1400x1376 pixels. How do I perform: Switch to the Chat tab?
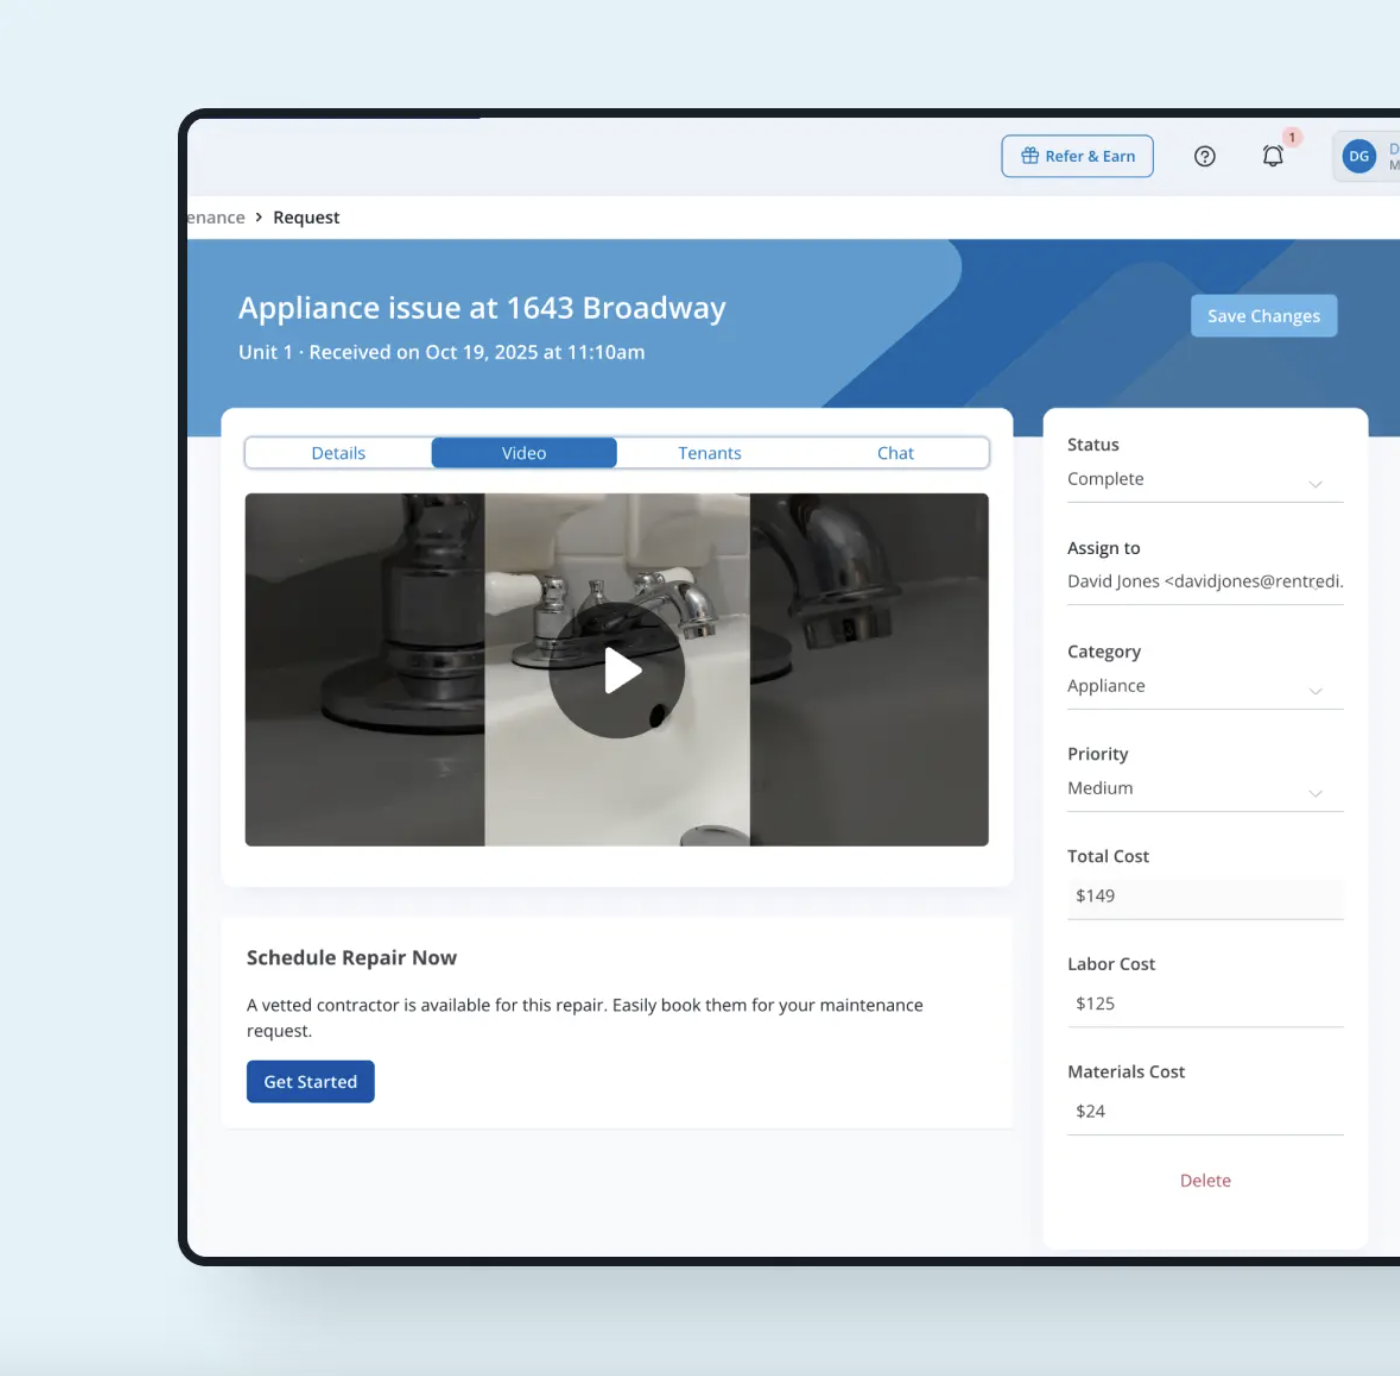[896, 453]
